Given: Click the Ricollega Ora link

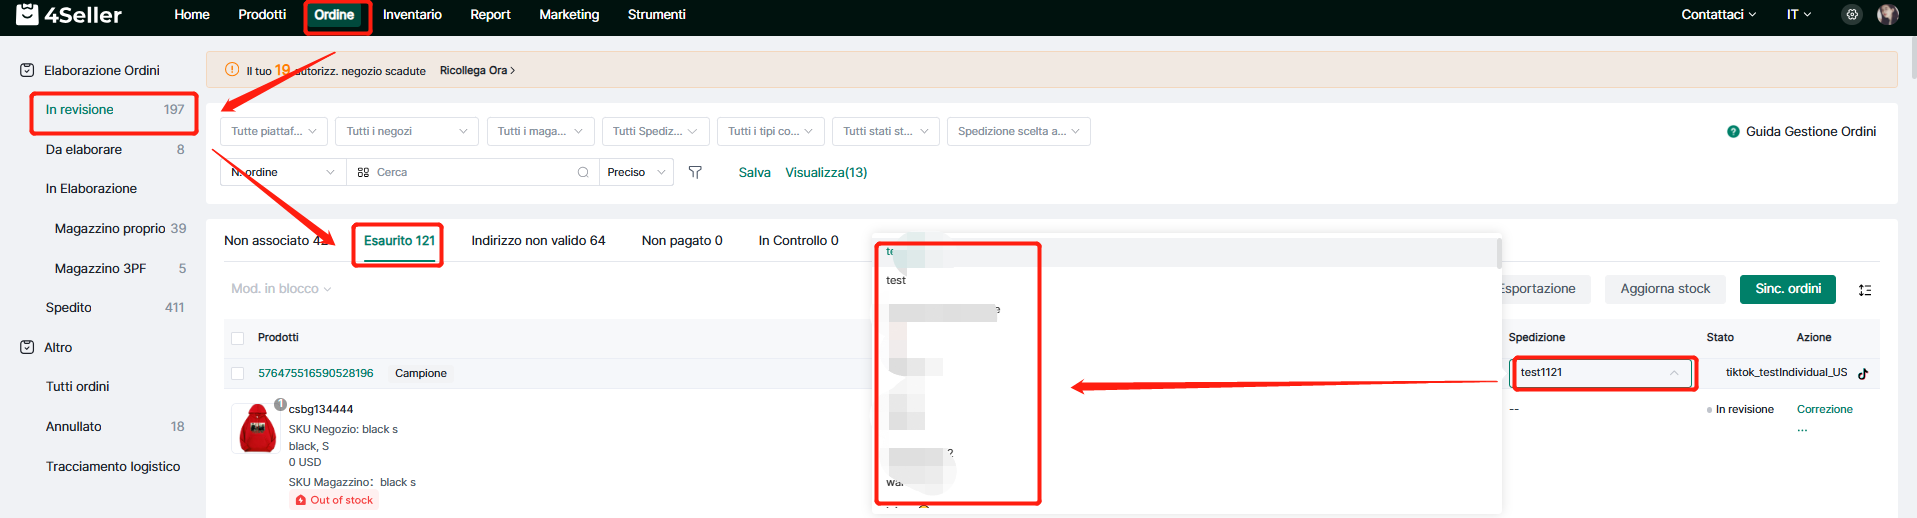Looking at the screenshot, I should coord(477,71).
